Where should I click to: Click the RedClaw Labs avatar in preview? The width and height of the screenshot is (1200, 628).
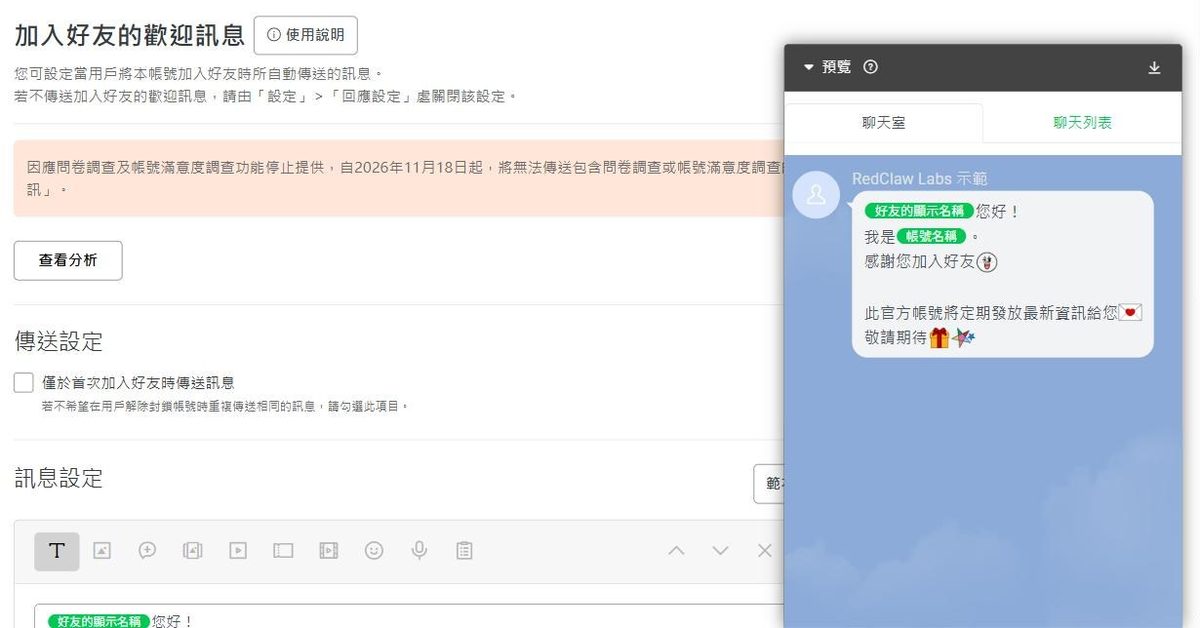(816, 194)
